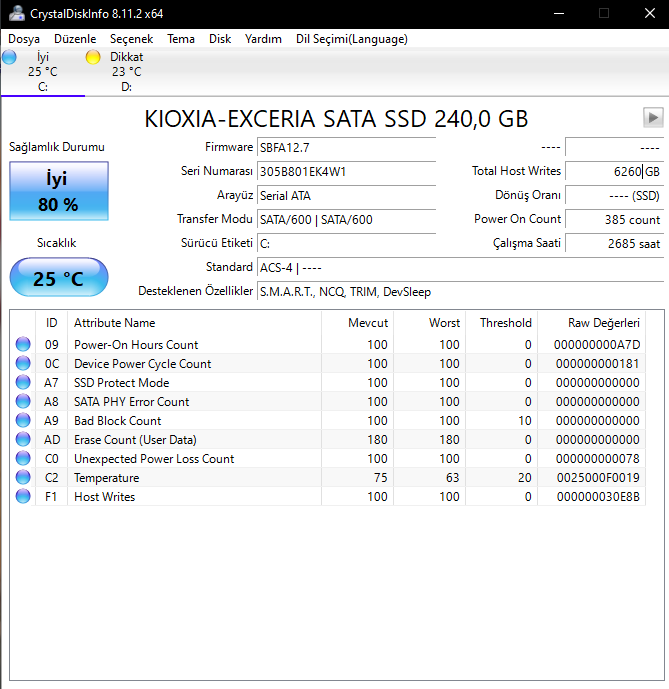Click the Sıcaklık label

(x=56, y=243)
